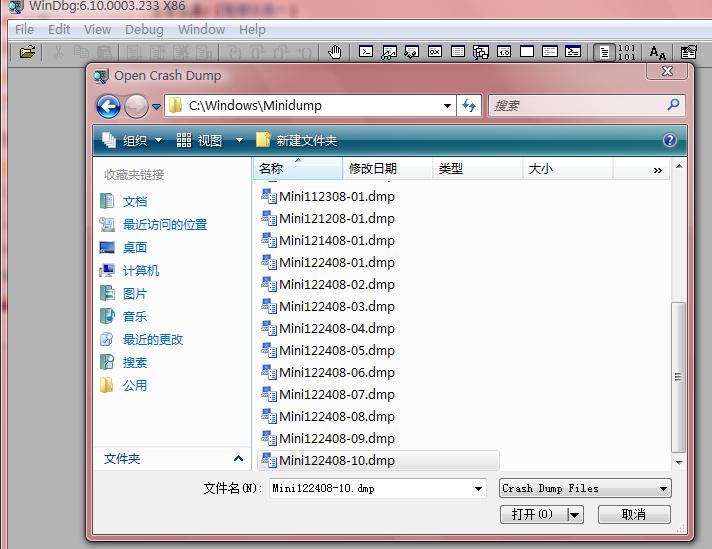The height and width of the screenshot is (549, 712).
Task: Open the Debug menu in WinDbg
Action: point(144,30)
